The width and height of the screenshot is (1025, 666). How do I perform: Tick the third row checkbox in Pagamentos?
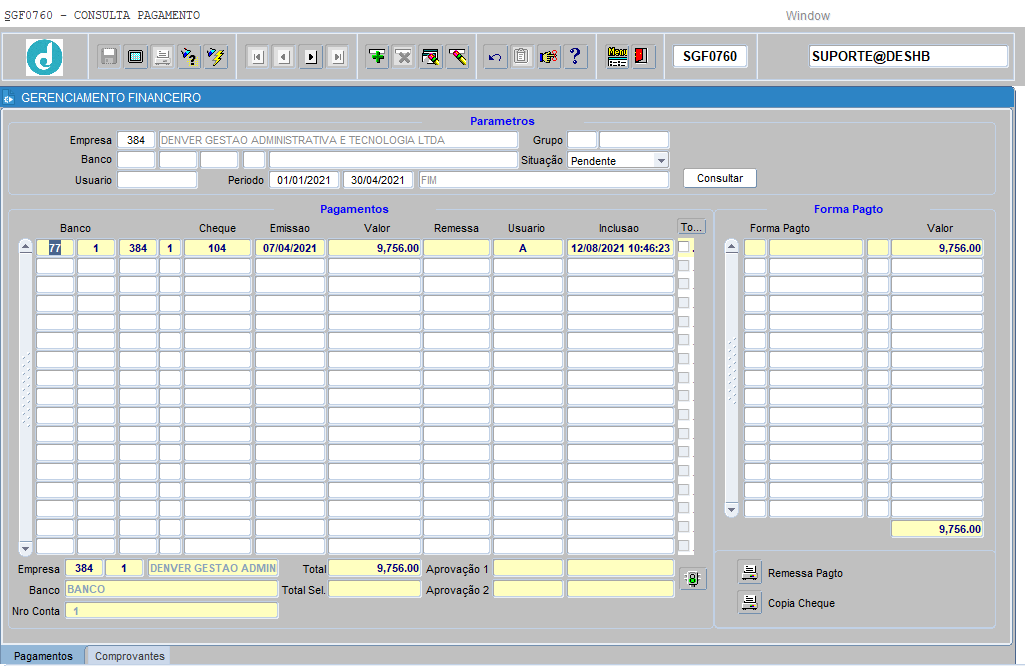coord(684,284)
